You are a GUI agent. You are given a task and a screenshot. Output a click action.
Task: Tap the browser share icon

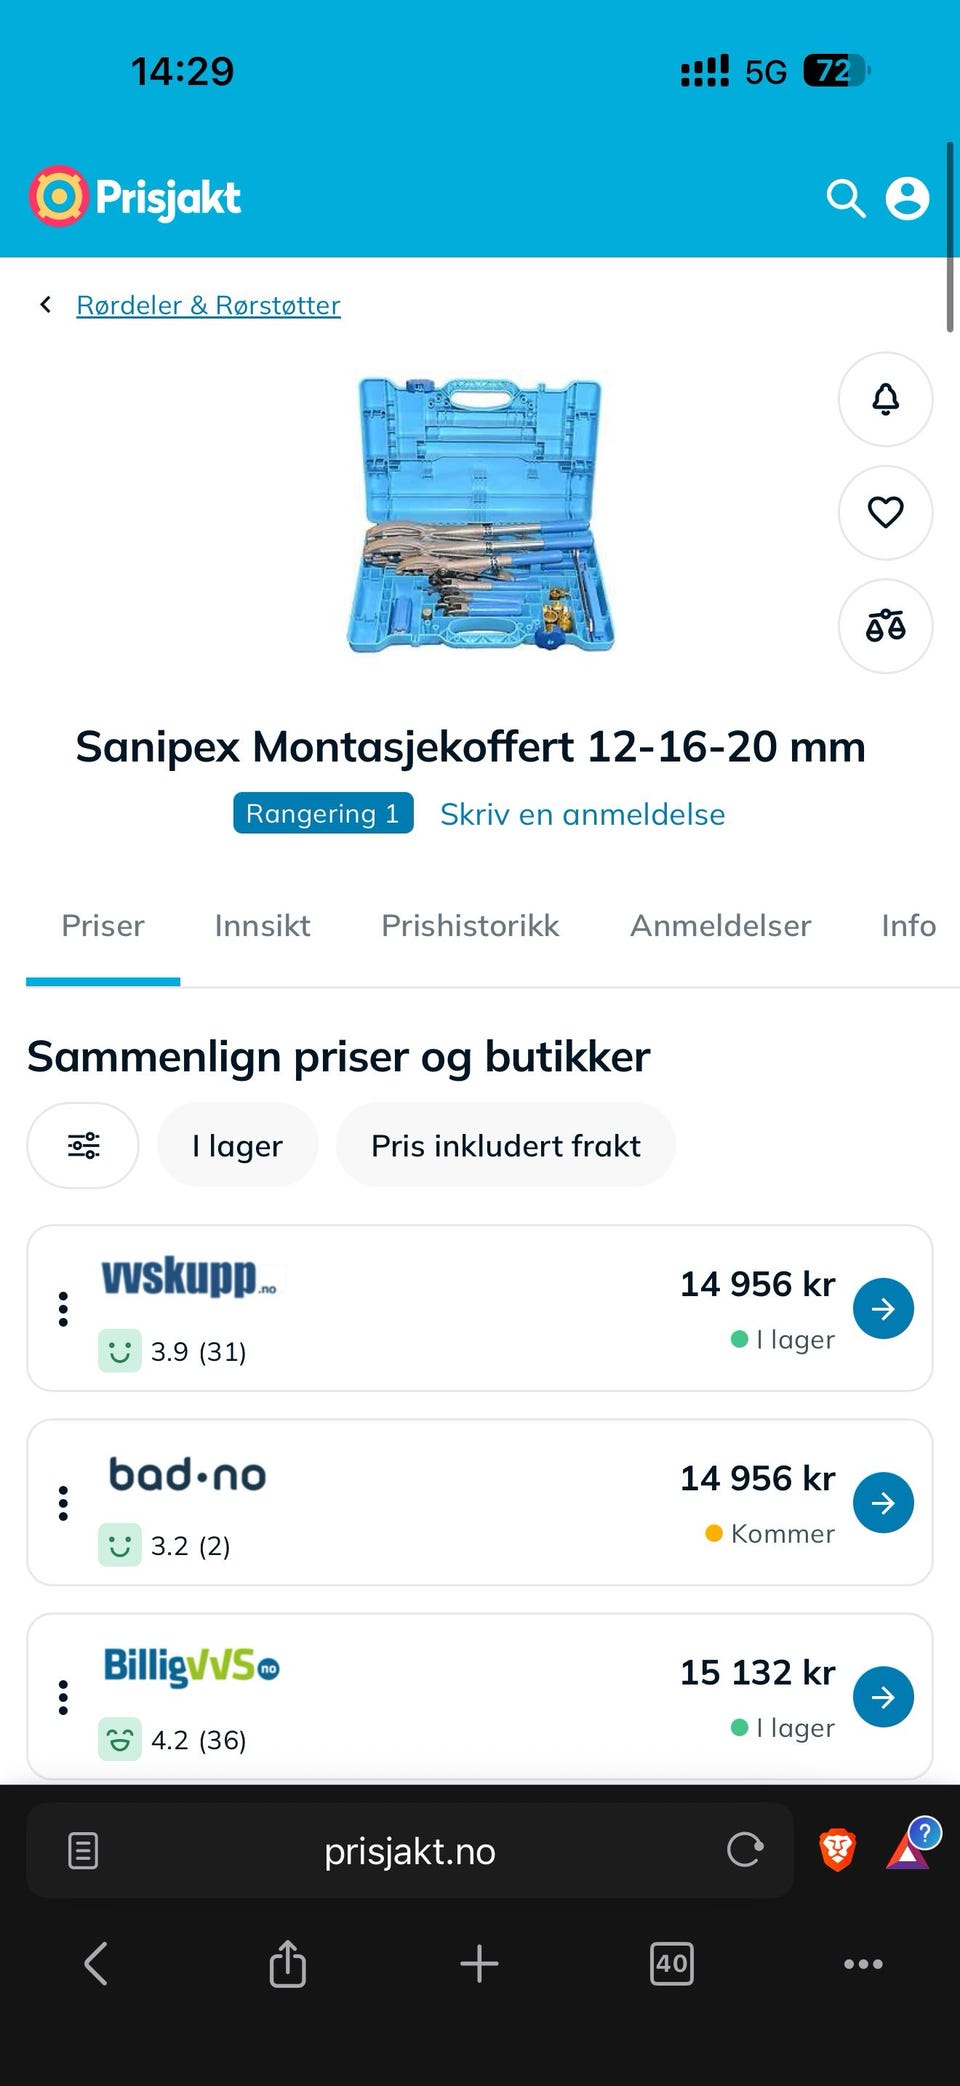pos(287,1963)
